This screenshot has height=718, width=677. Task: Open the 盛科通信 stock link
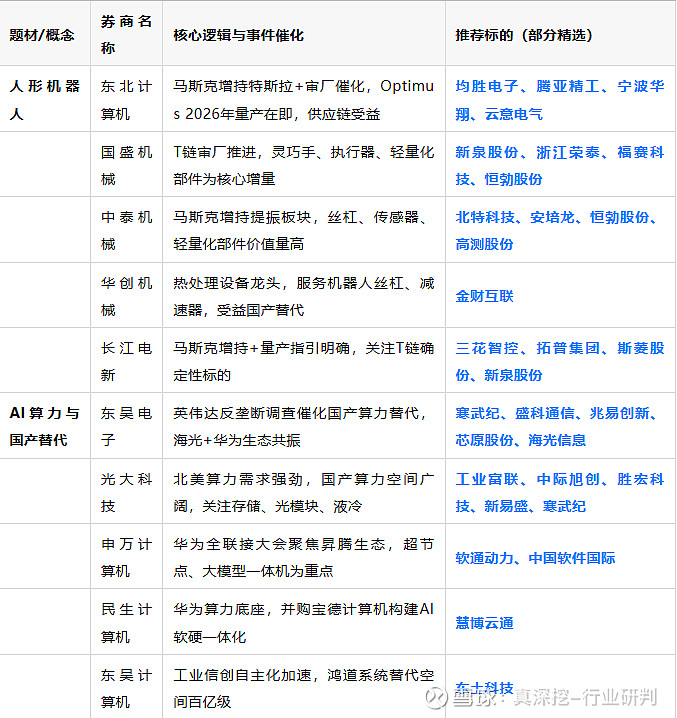(x=545, y=413)
